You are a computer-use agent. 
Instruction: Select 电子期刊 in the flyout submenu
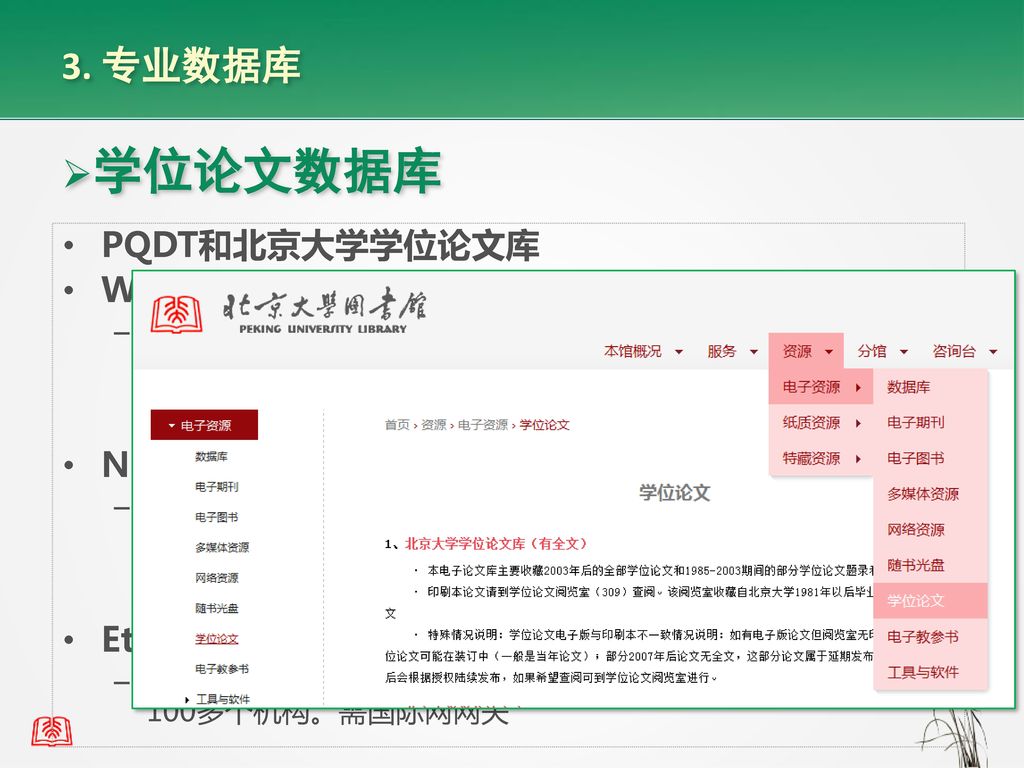(x=930, y=423)
